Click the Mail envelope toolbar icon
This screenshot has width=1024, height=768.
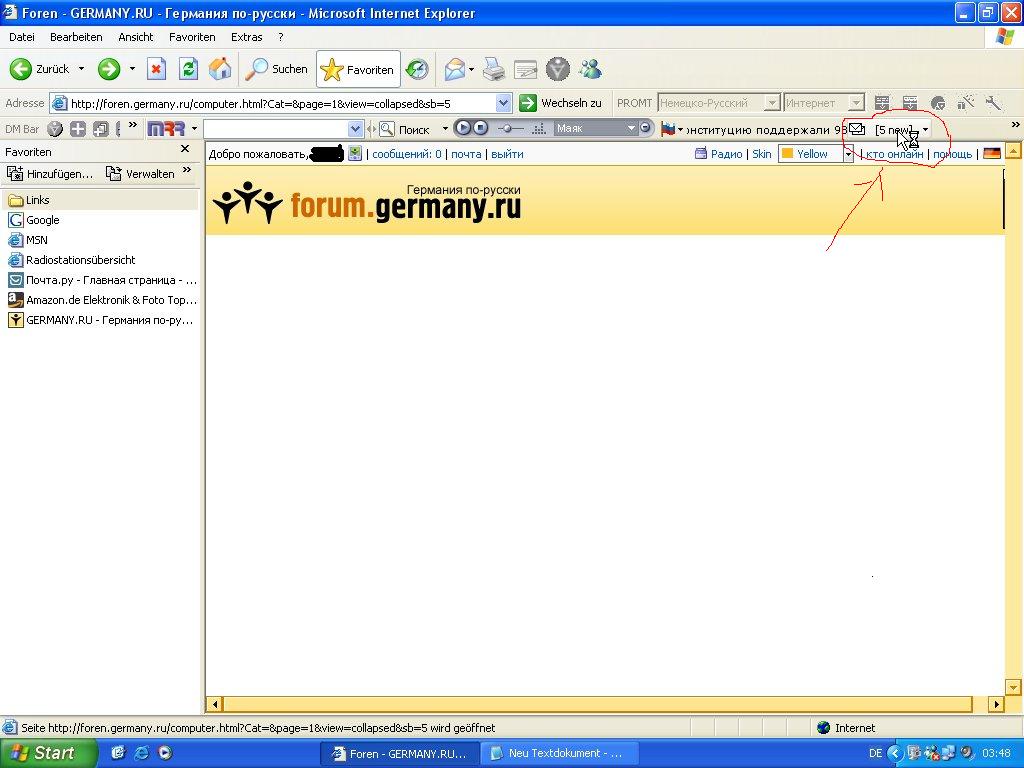(x=455, y=69)
